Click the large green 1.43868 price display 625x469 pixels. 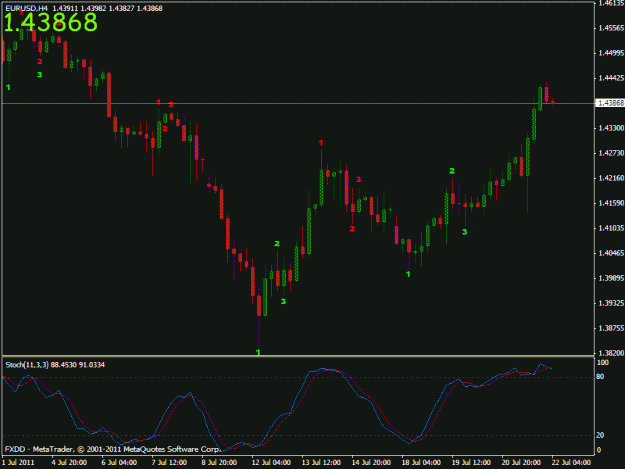[51, 23]
